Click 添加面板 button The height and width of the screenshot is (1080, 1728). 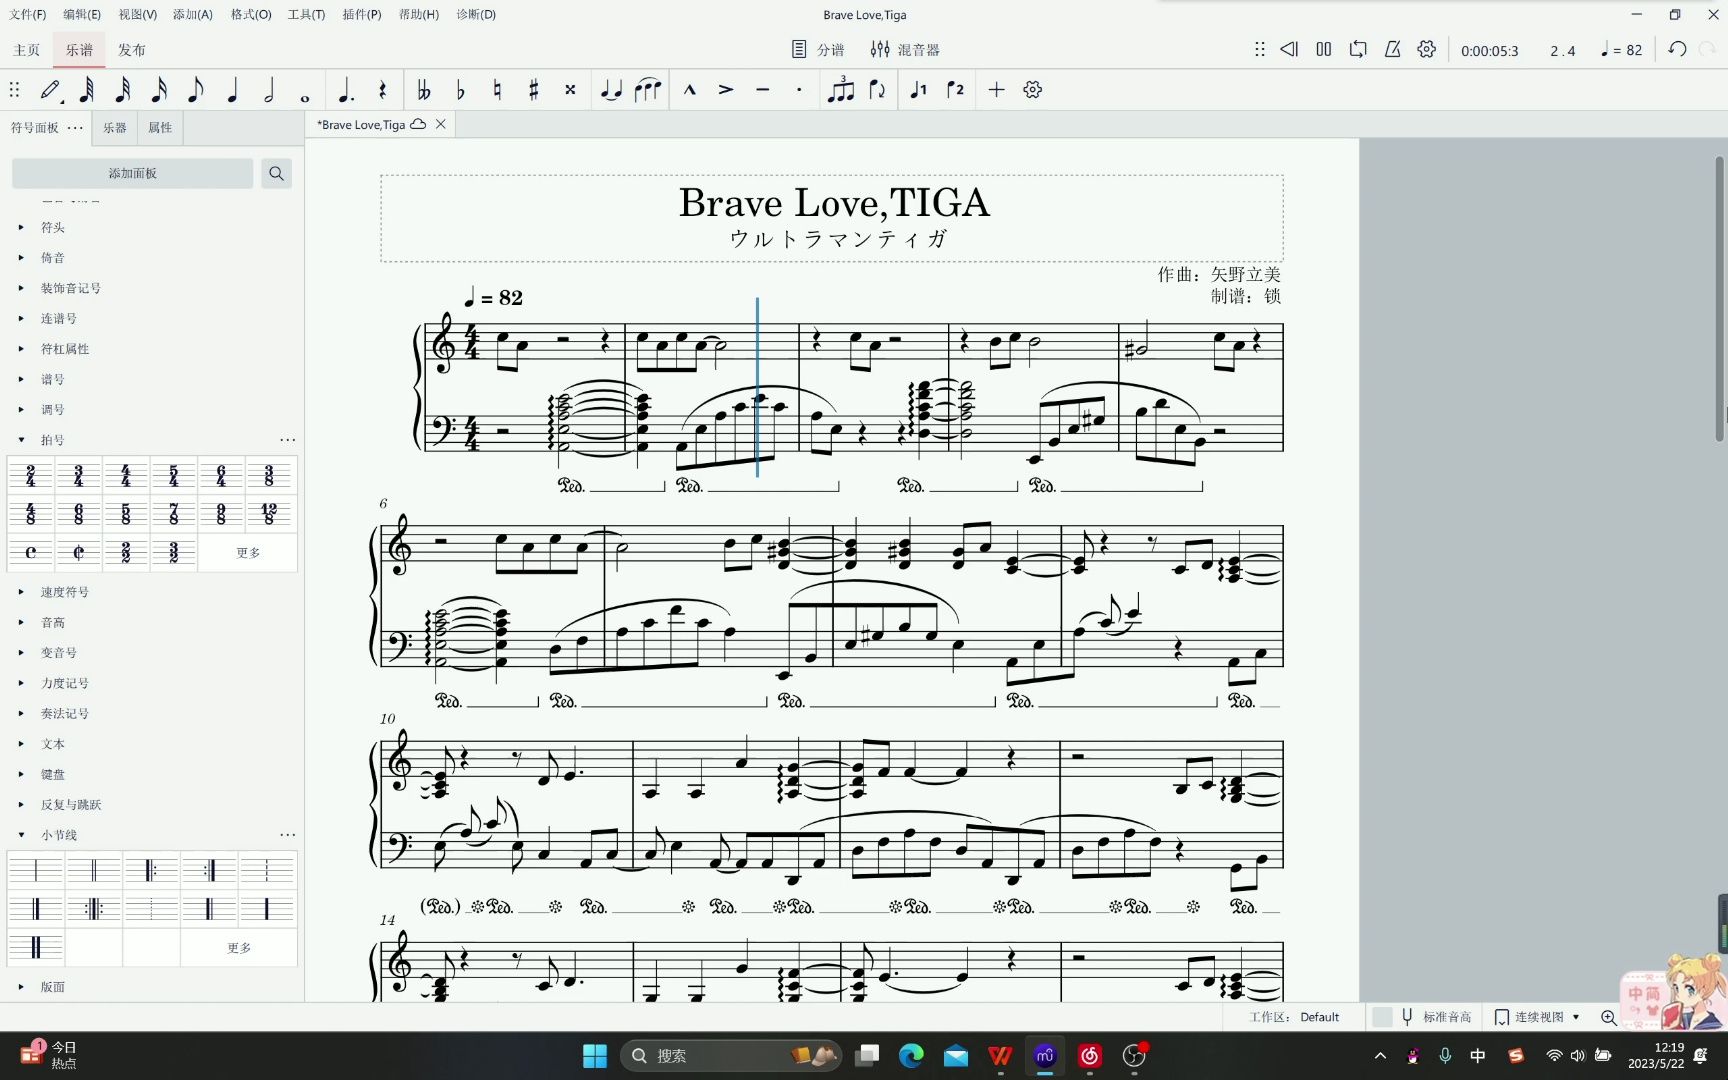133,173
